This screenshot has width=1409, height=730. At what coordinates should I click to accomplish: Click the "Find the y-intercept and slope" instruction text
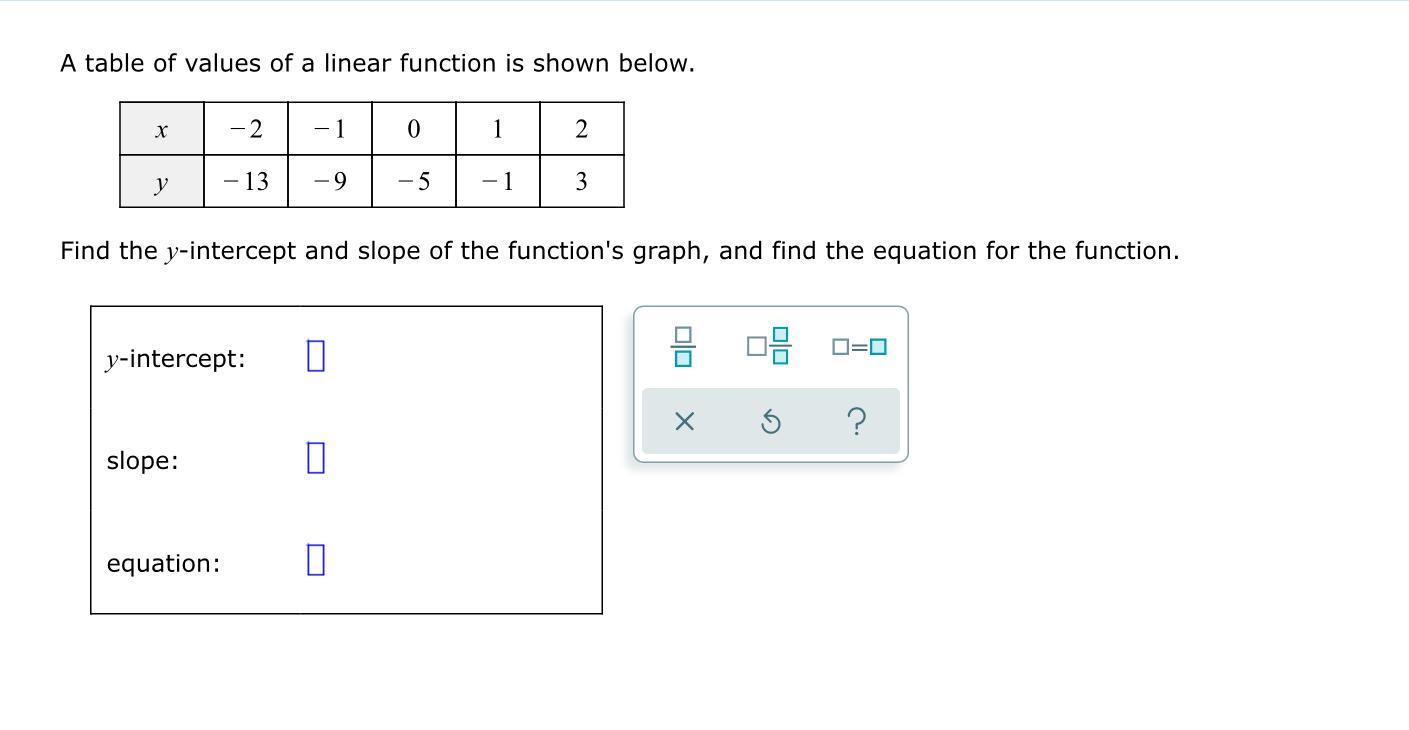click(x=619, y=250)
